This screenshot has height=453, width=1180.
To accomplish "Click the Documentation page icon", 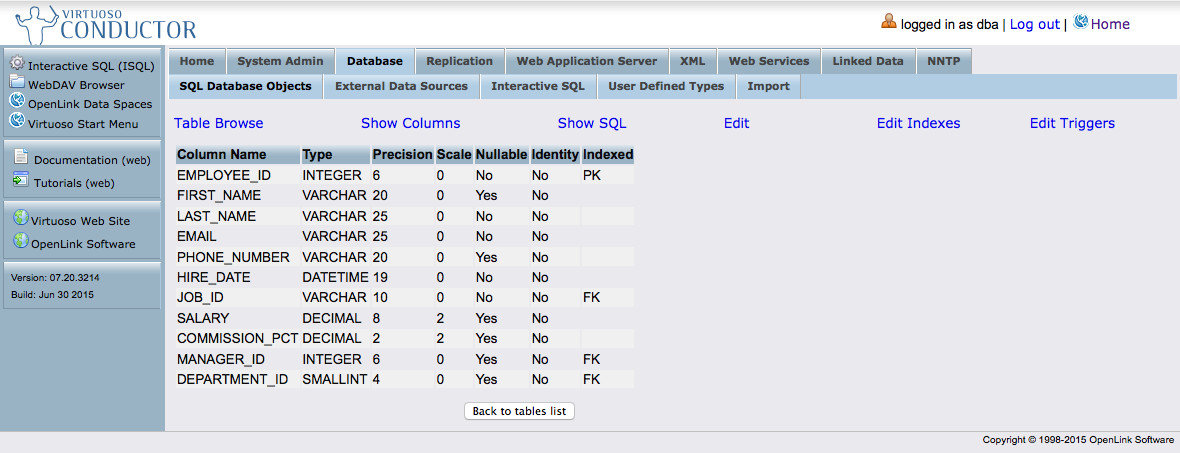I will point(21,157).
